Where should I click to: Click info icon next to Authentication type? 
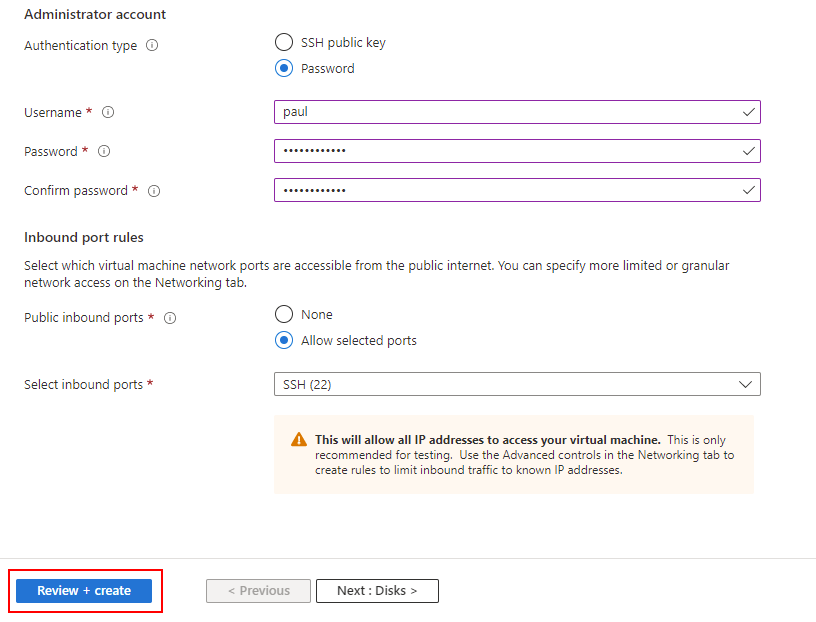coord(152,46)
